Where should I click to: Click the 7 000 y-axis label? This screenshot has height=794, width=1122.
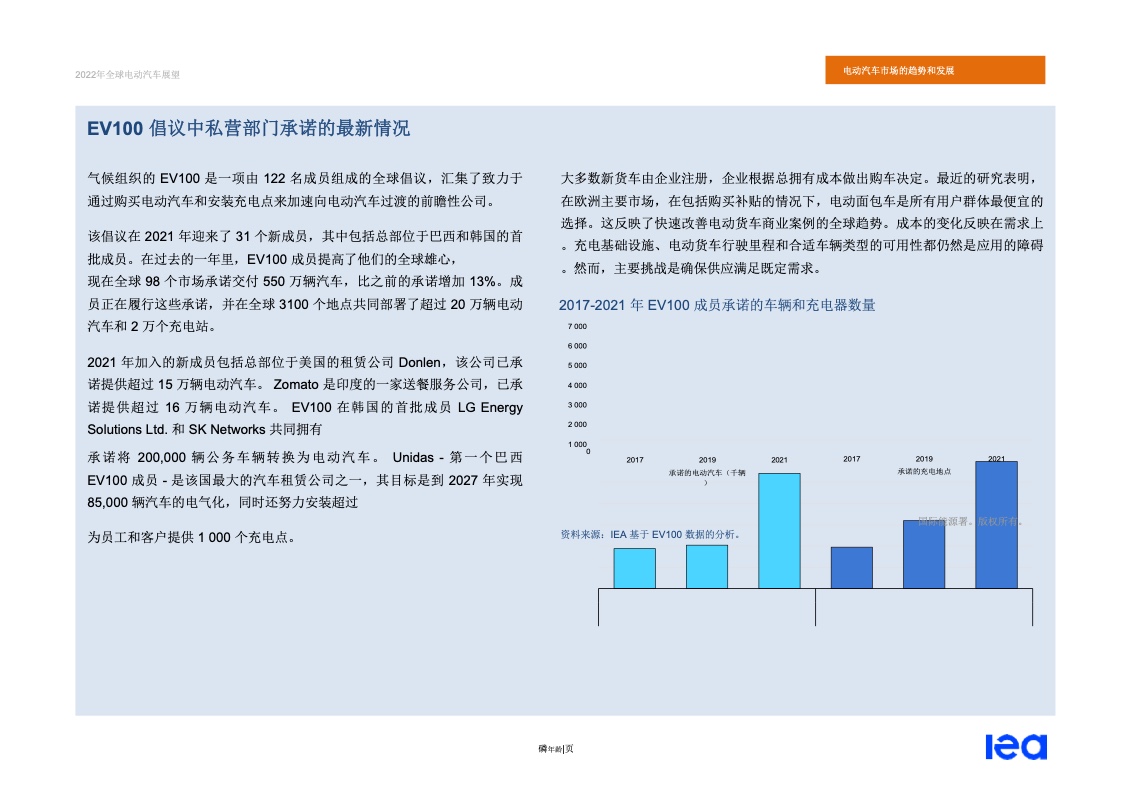(577, 327)
